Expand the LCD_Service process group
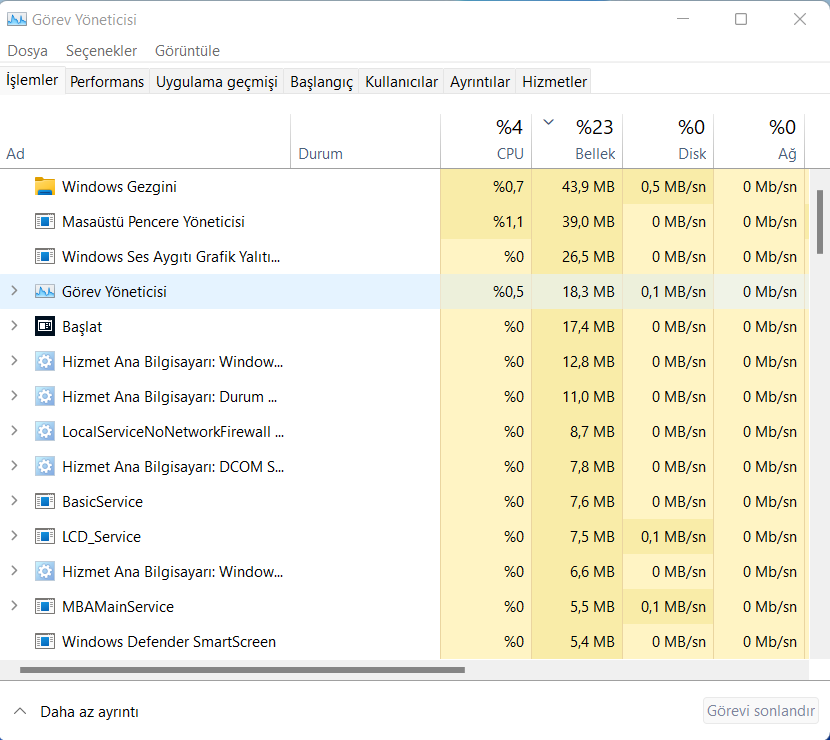 coord(14,537)
